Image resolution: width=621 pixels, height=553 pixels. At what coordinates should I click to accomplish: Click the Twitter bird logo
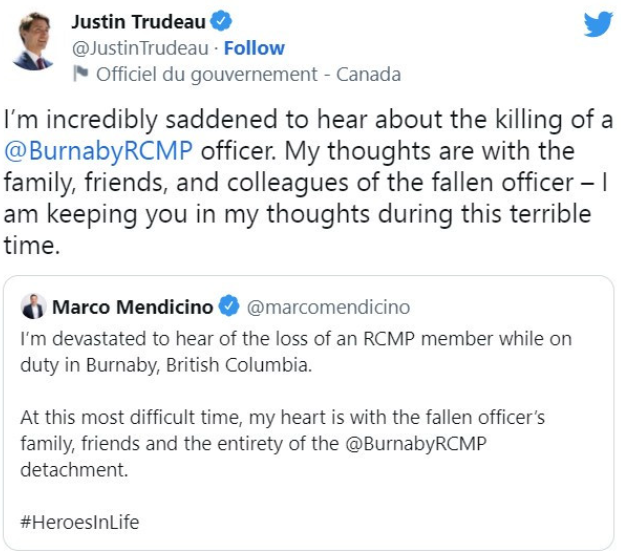[597, 24]
